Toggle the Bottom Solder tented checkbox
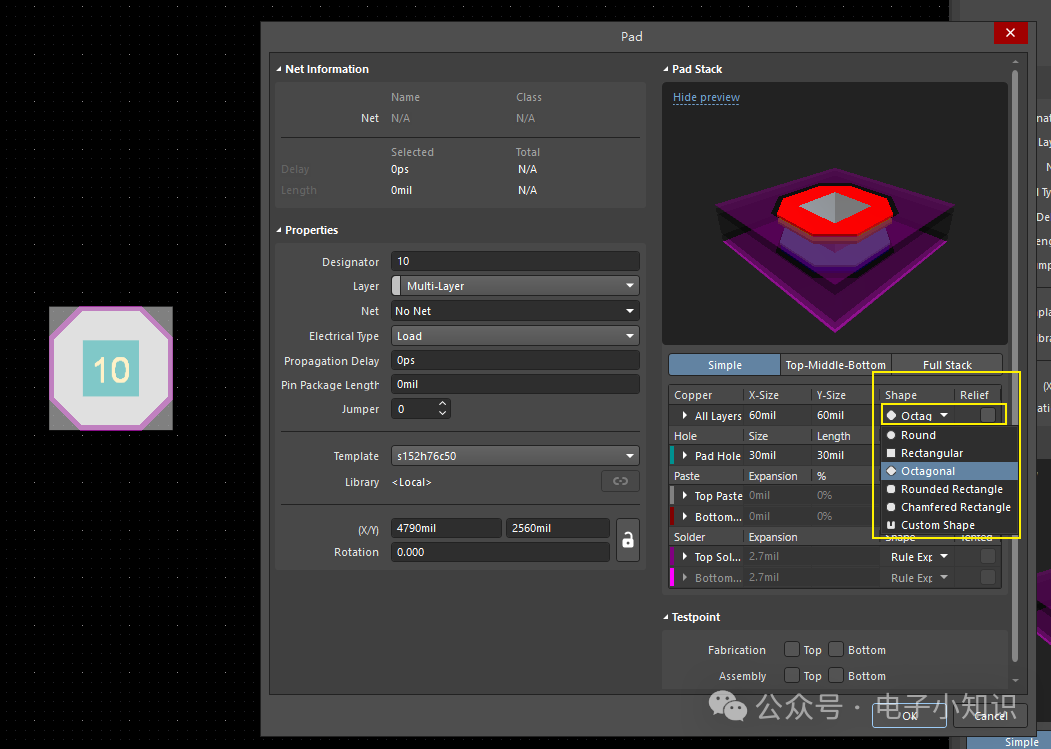 coord(987,577)
